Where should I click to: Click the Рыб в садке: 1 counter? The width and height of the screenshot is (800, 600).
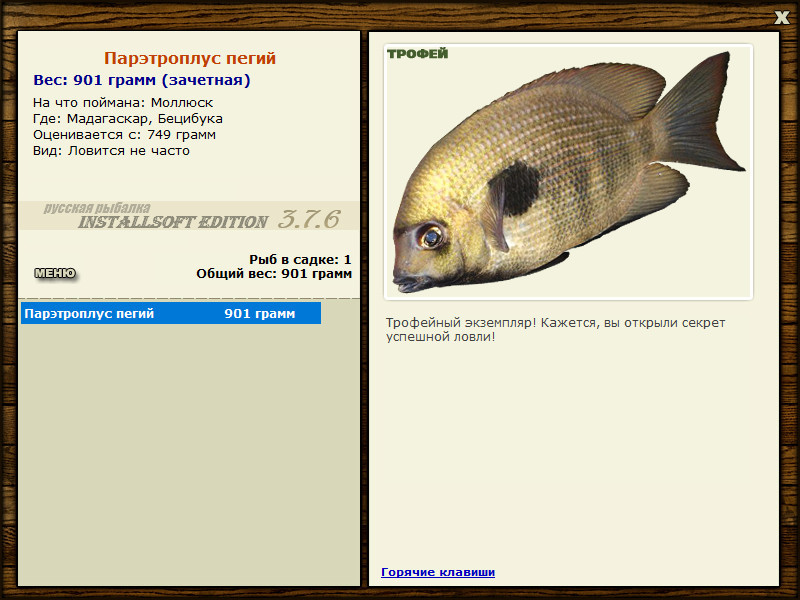tap(300, 260)
